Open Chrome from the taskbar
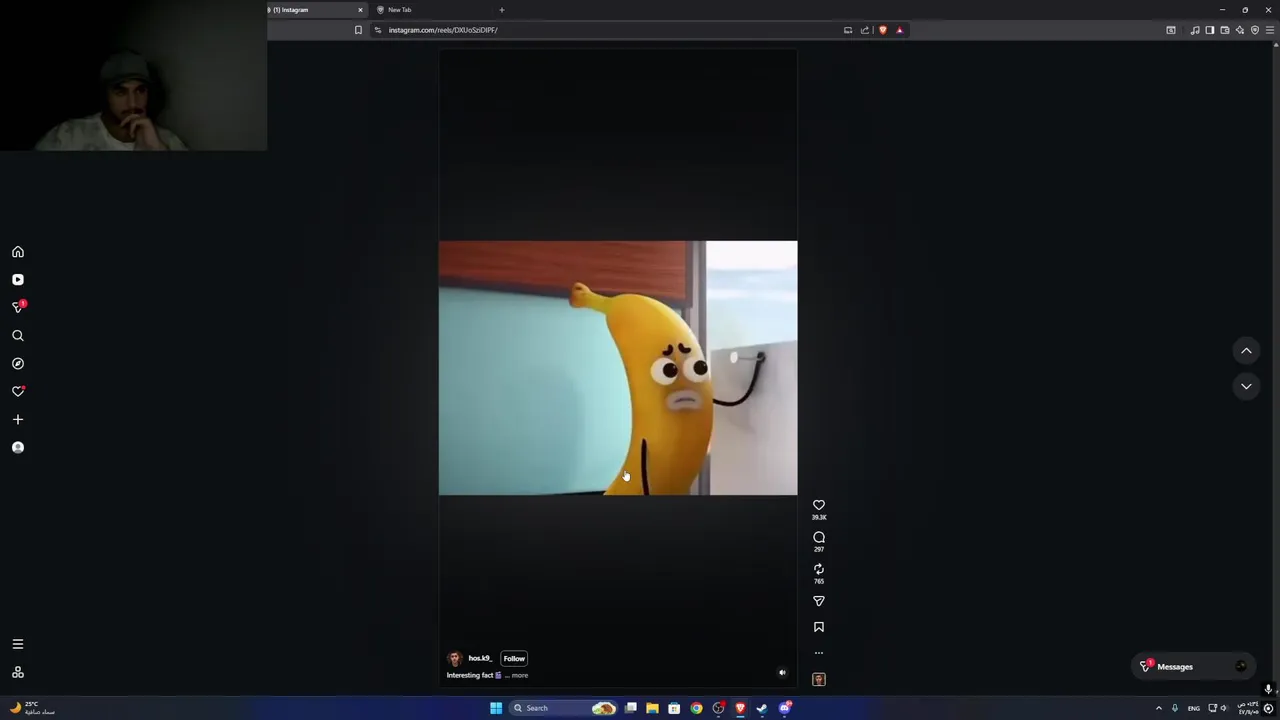Viewport: 1280px width, 720px height. (696, 708)
